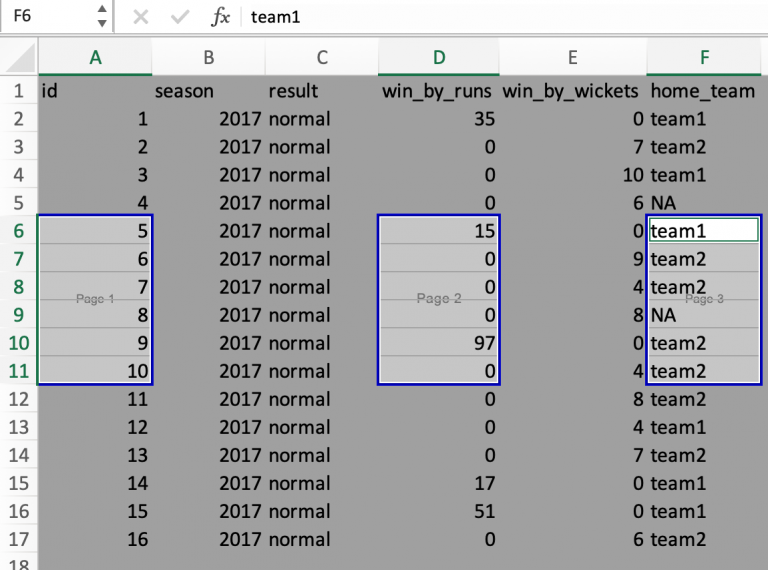Image resolution: width=768 pixels, height=570 pixels.
Task: Select column B header
Action: point(209,58)
